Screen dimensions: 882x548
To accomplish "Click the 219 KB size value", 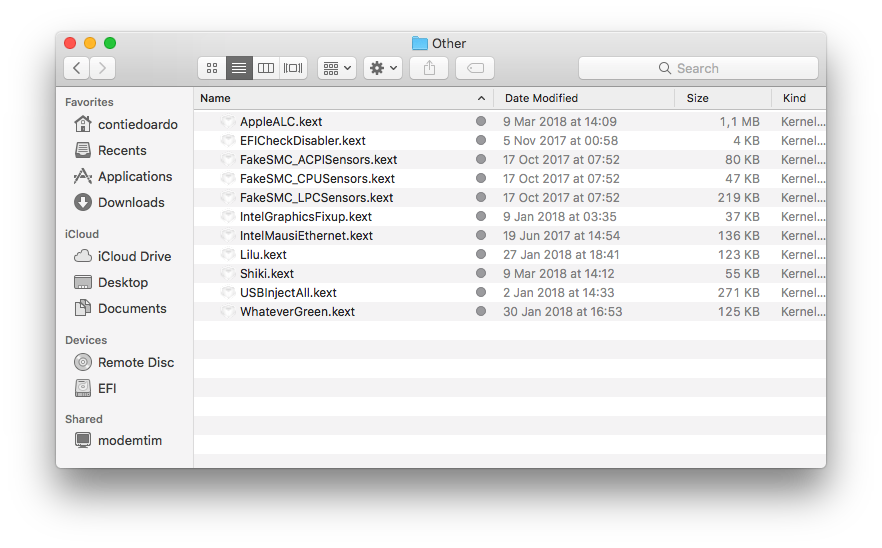I will coord(739,197).
